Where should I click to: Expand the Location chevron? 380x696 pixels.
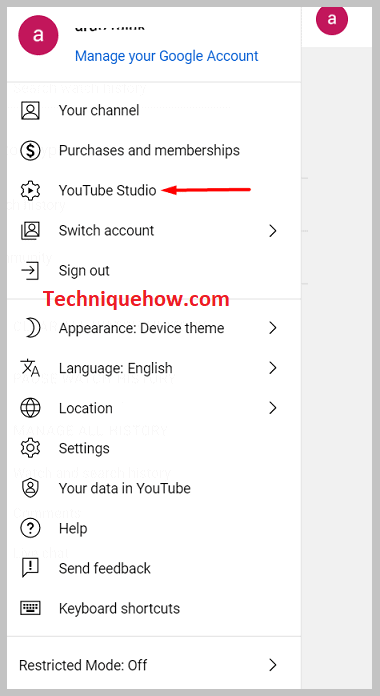[x=273, y=408]
